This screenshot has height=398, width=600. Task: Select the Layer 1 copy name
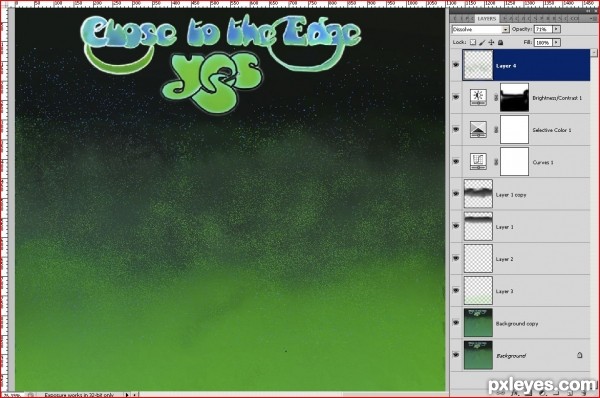tap(511, 195)
